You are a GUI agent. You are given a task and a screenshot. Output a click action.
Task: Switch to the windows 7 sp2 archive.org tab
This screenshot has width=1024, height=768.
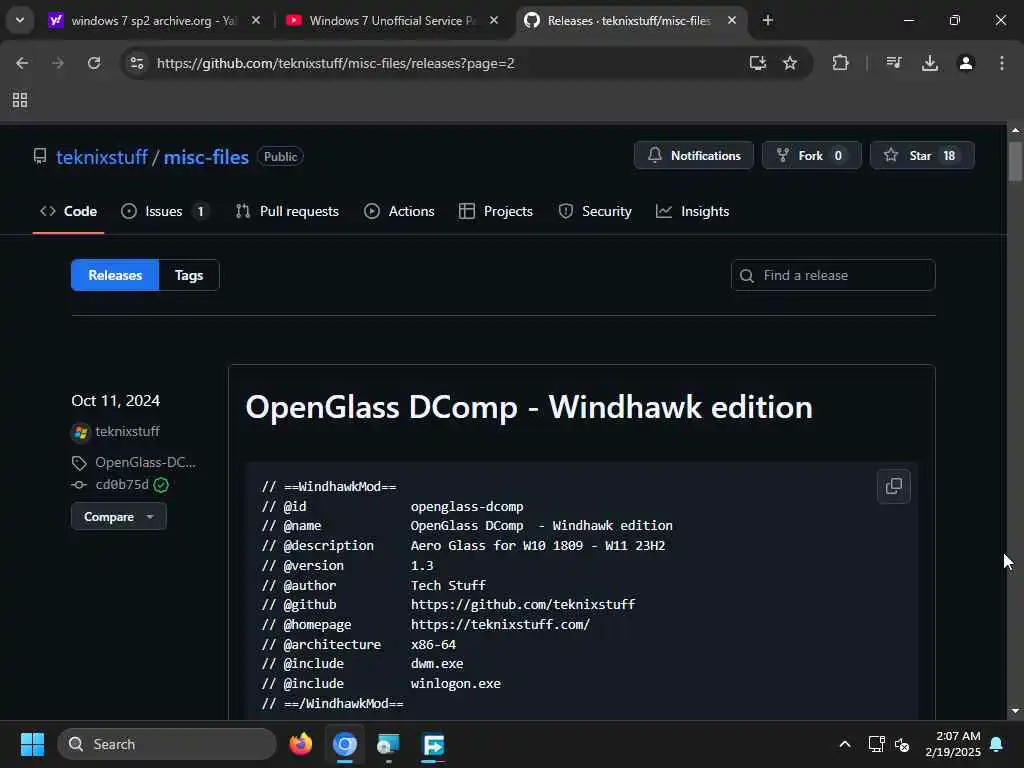coord(154,21)
